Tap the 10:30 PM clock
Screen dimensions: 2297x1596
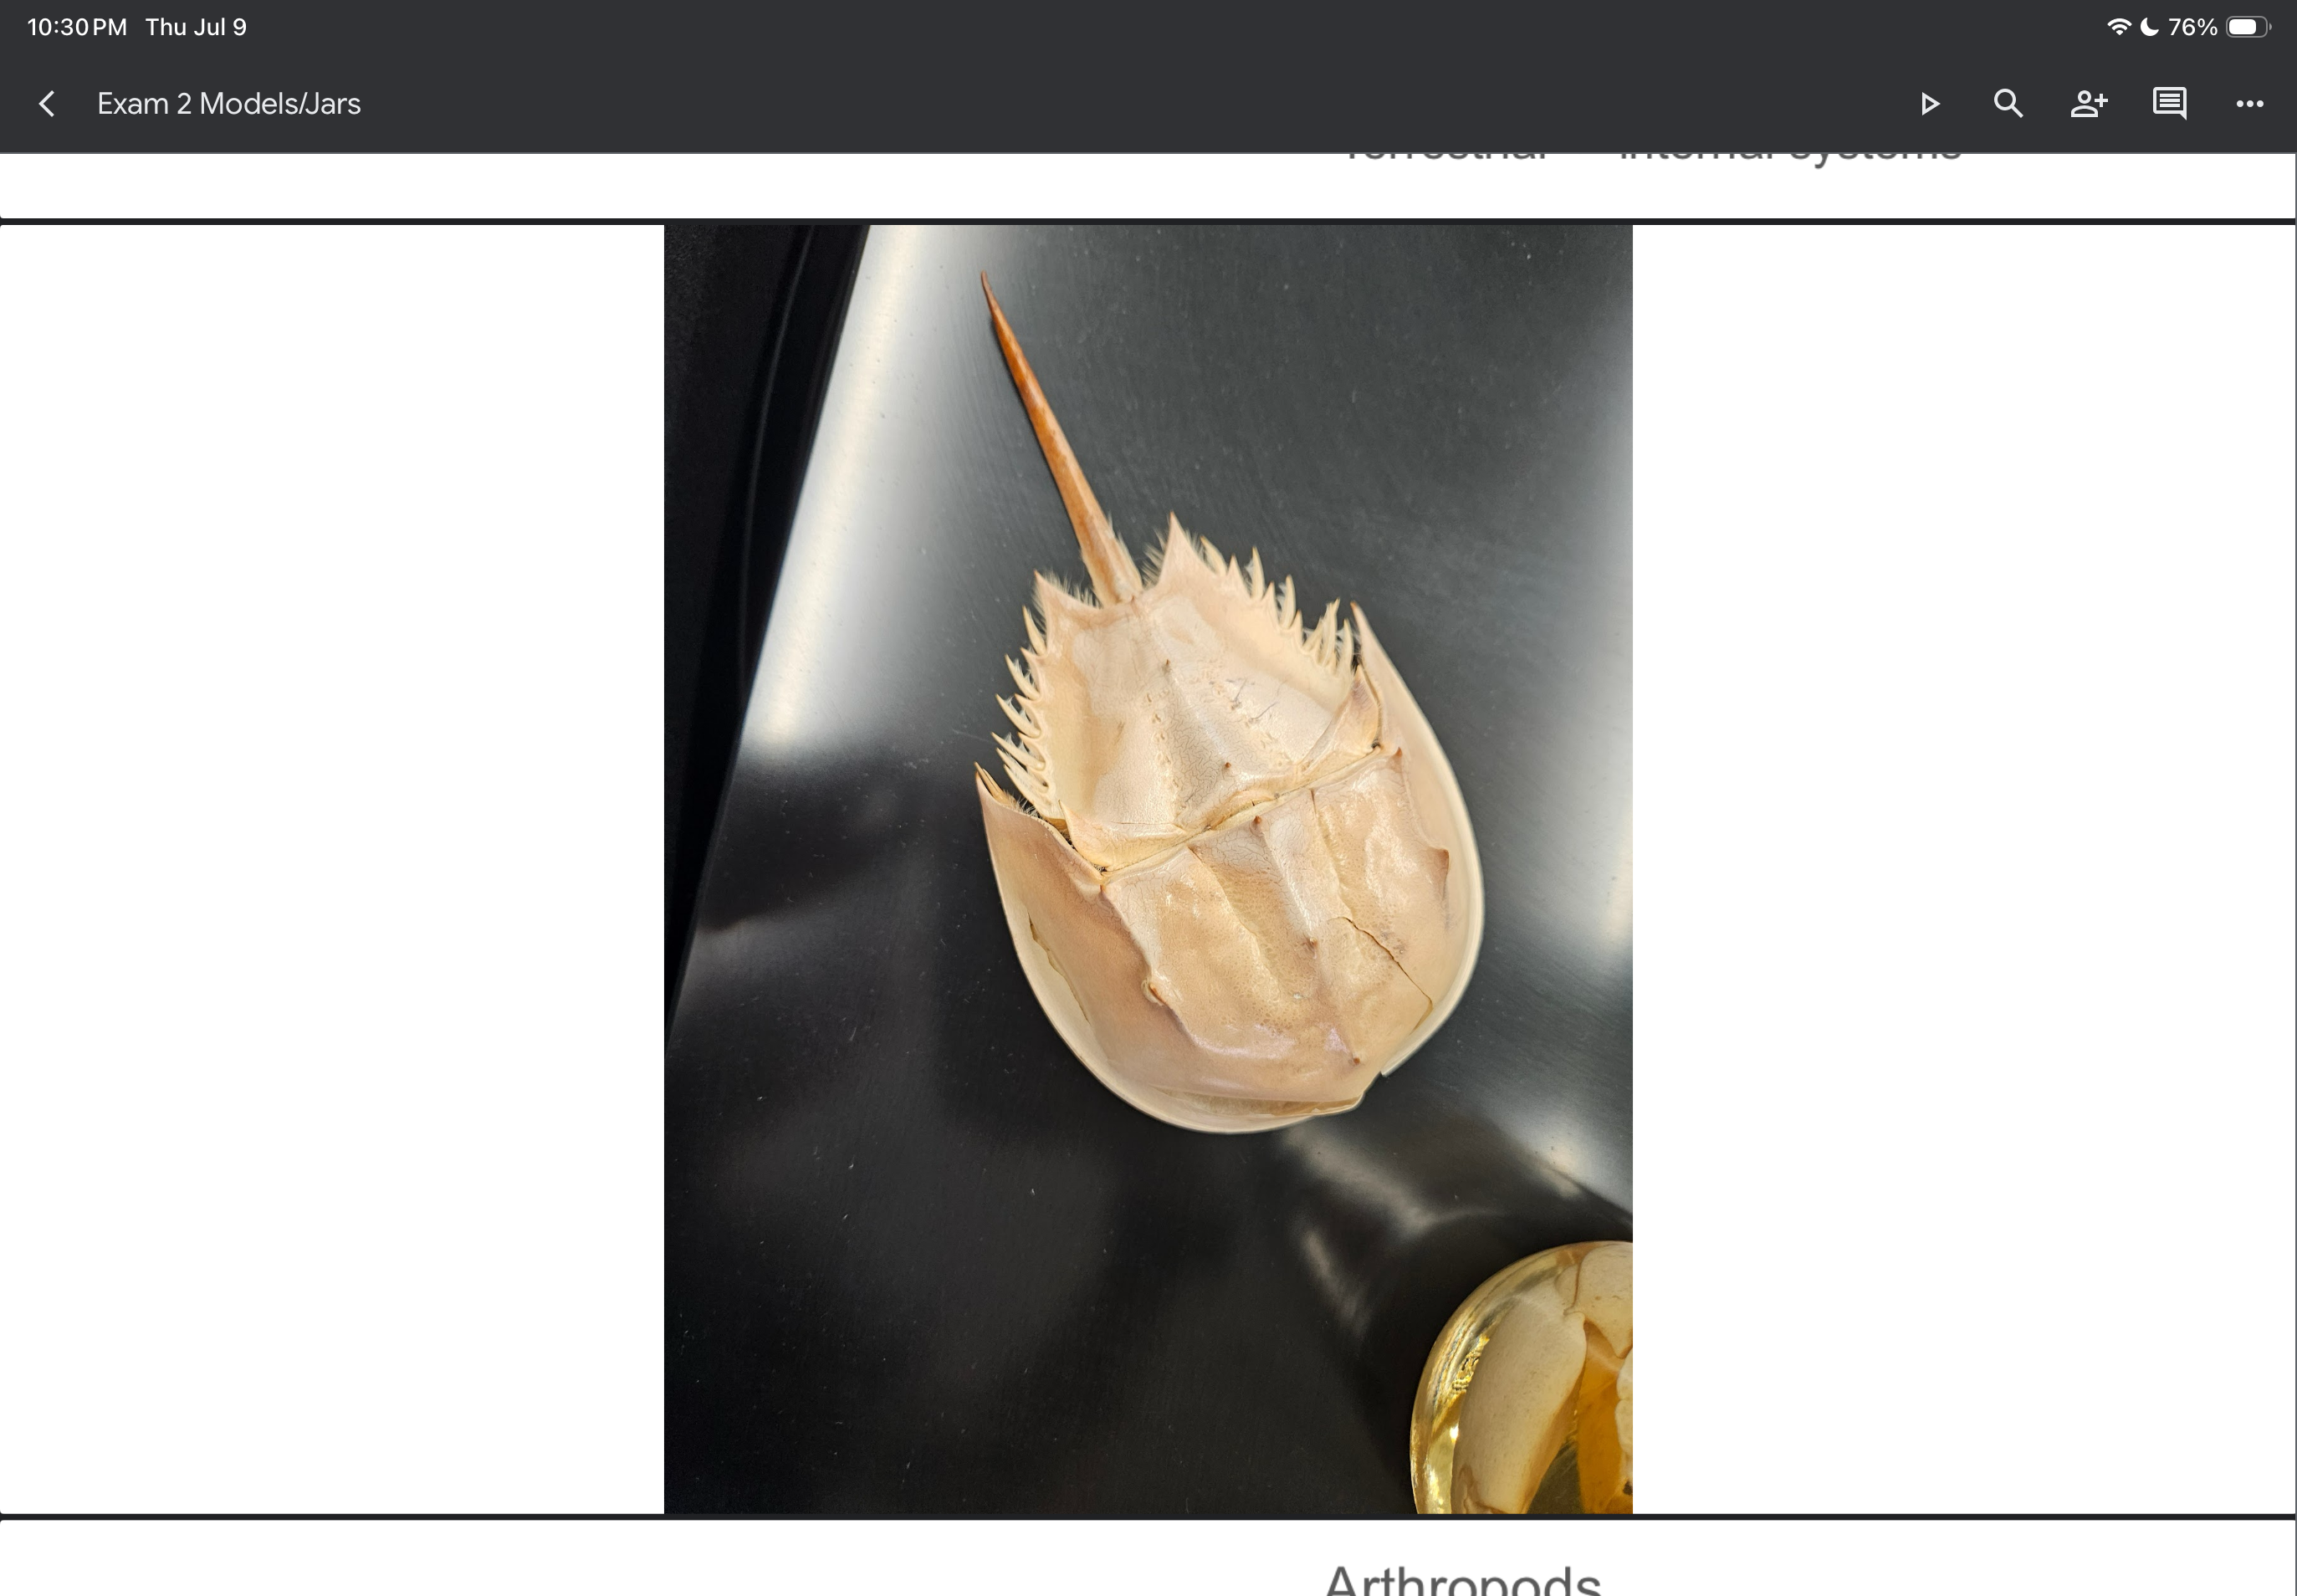pos(77,27)
